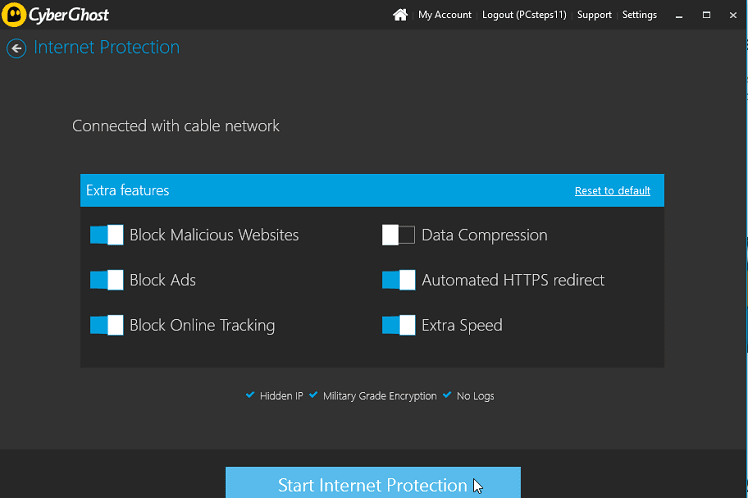This screenshot has height=498, width=748.
Task: Toggle Automated HTTPS redirect switch
Action: click(x=398, y=280)
